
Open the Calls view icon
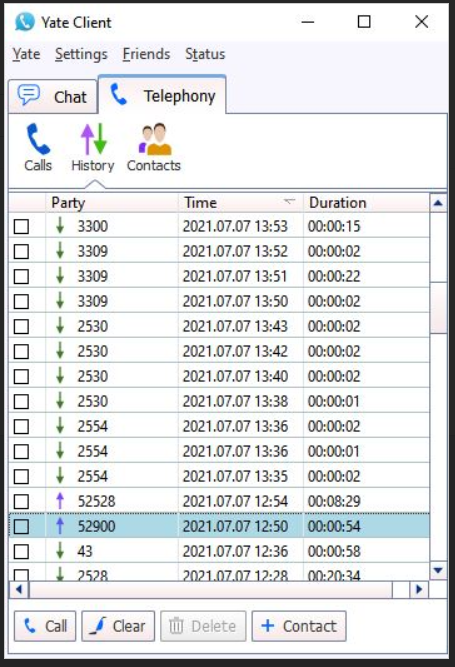tap(38, 140)
